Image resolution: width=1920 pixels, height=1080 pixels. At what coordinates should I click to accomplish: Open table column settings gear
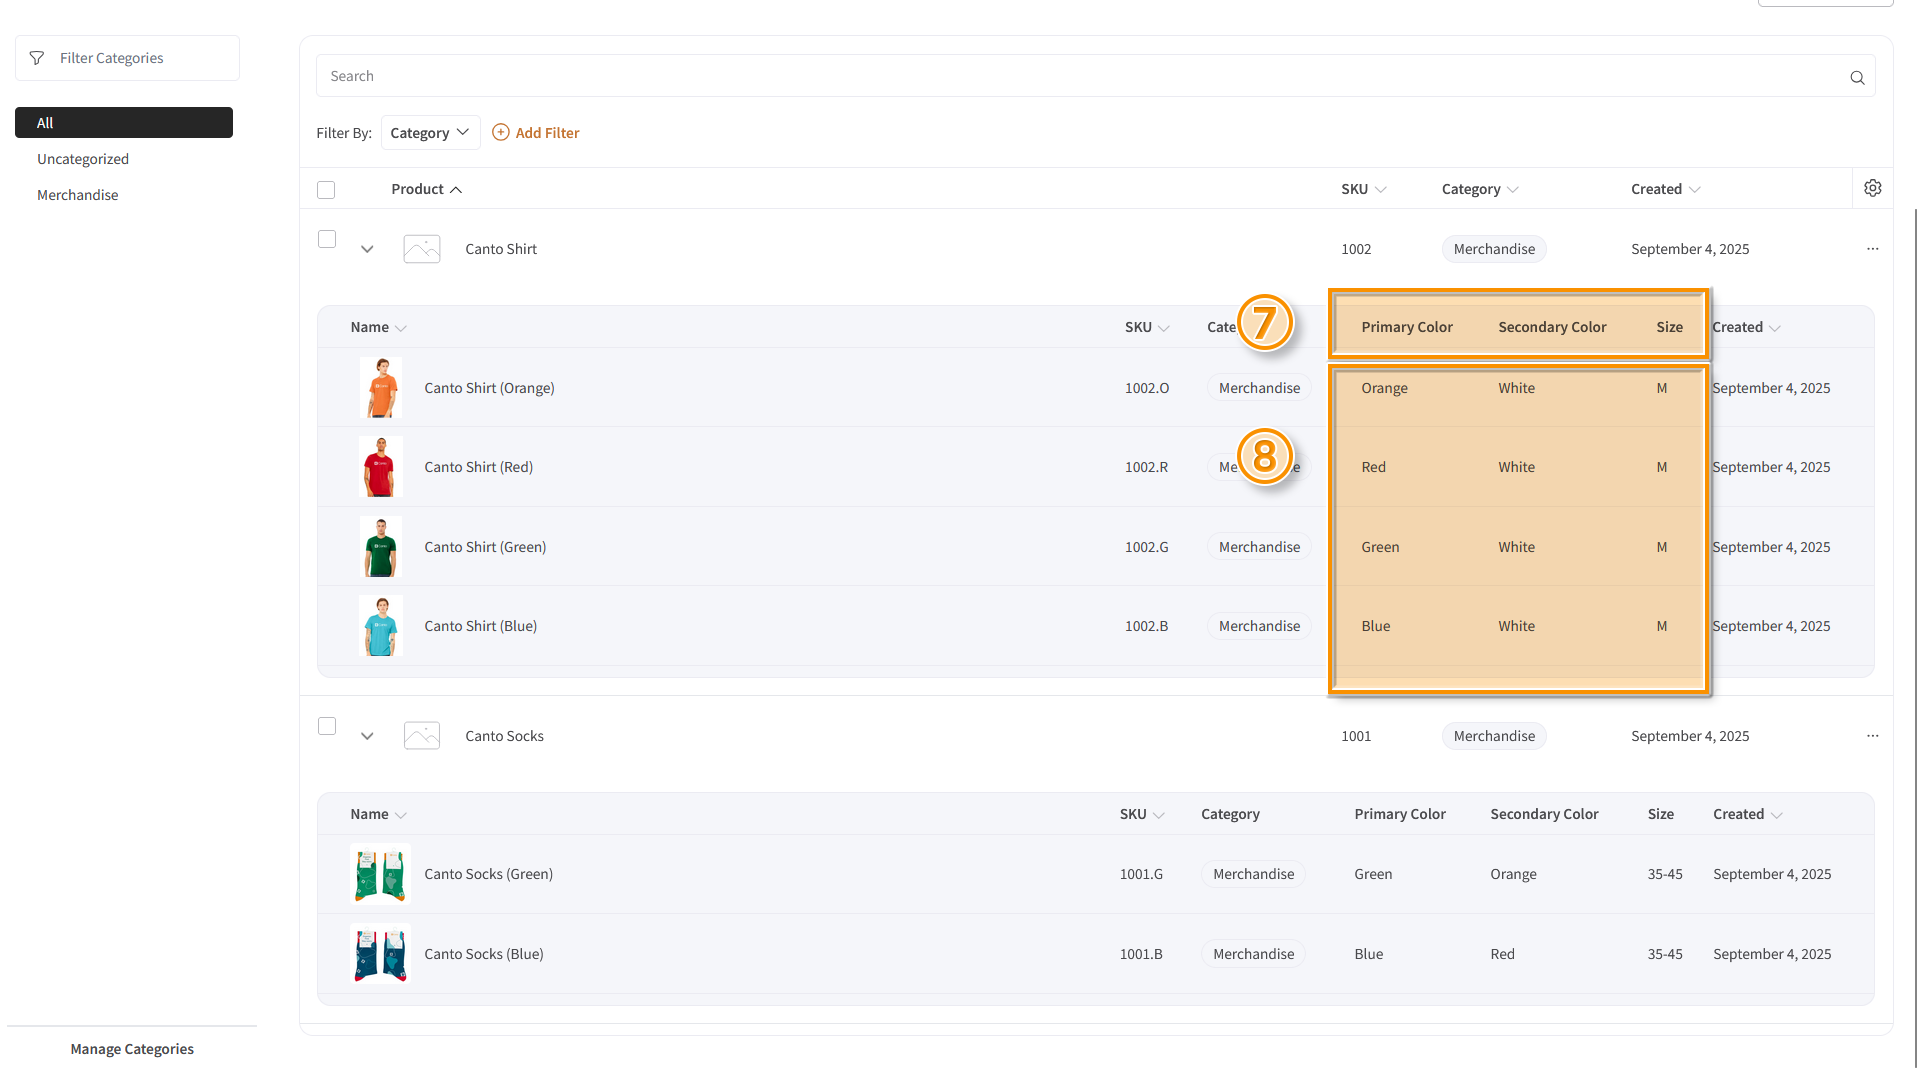pyautogui.click(x=1873, y=188)
